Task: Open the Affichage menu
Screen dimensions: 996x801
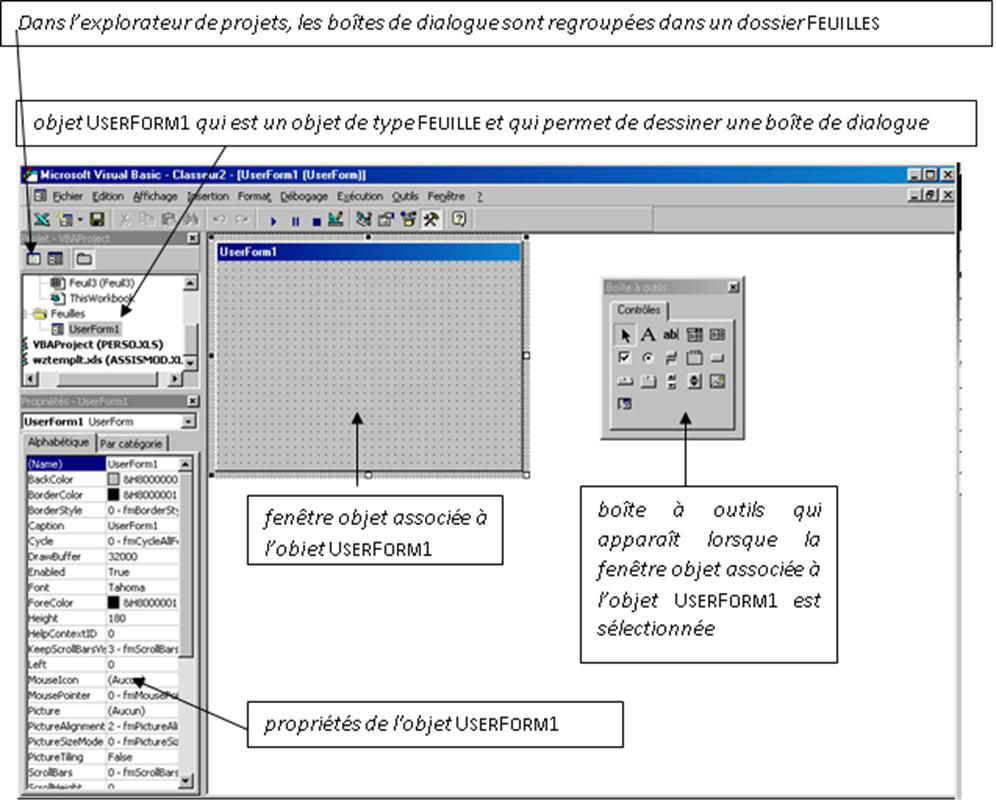Action: 155,196
